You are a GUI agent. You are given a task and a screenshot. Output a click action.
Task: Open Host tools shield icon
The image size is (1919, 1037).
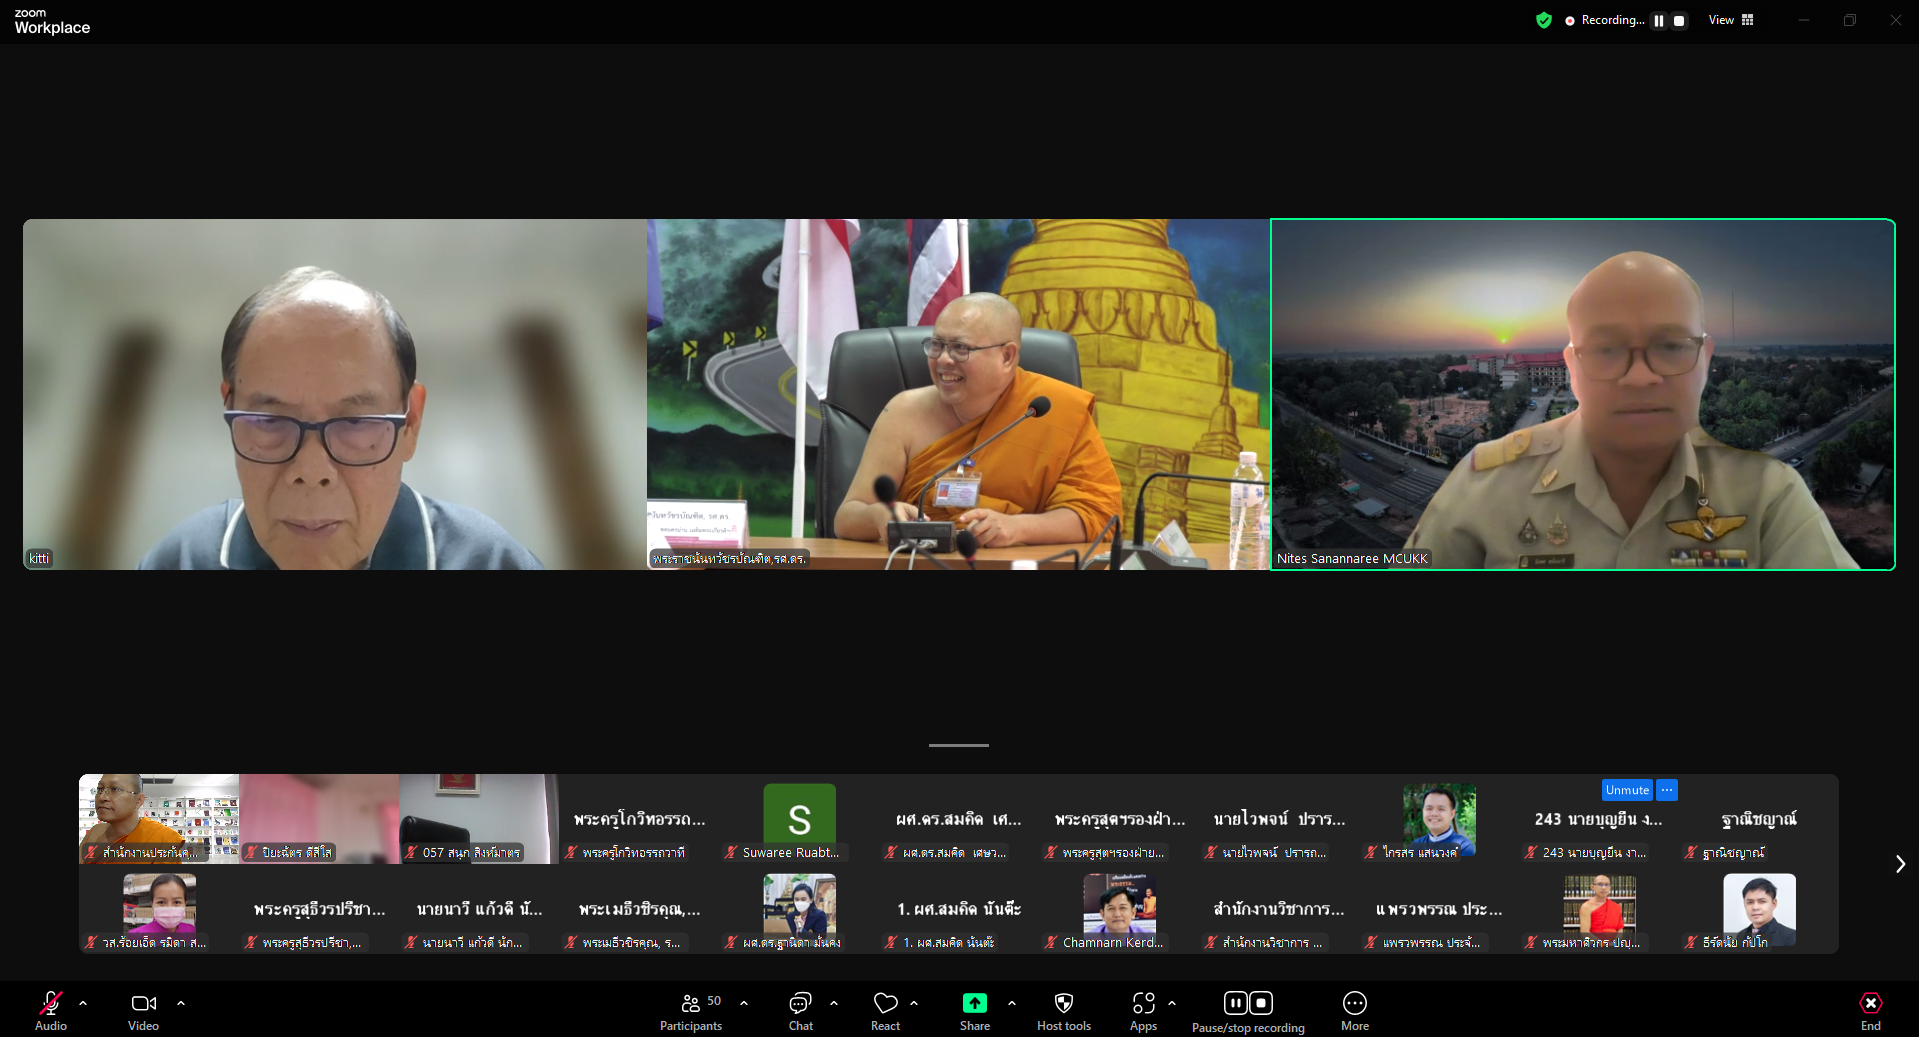pos(1063,1003)
